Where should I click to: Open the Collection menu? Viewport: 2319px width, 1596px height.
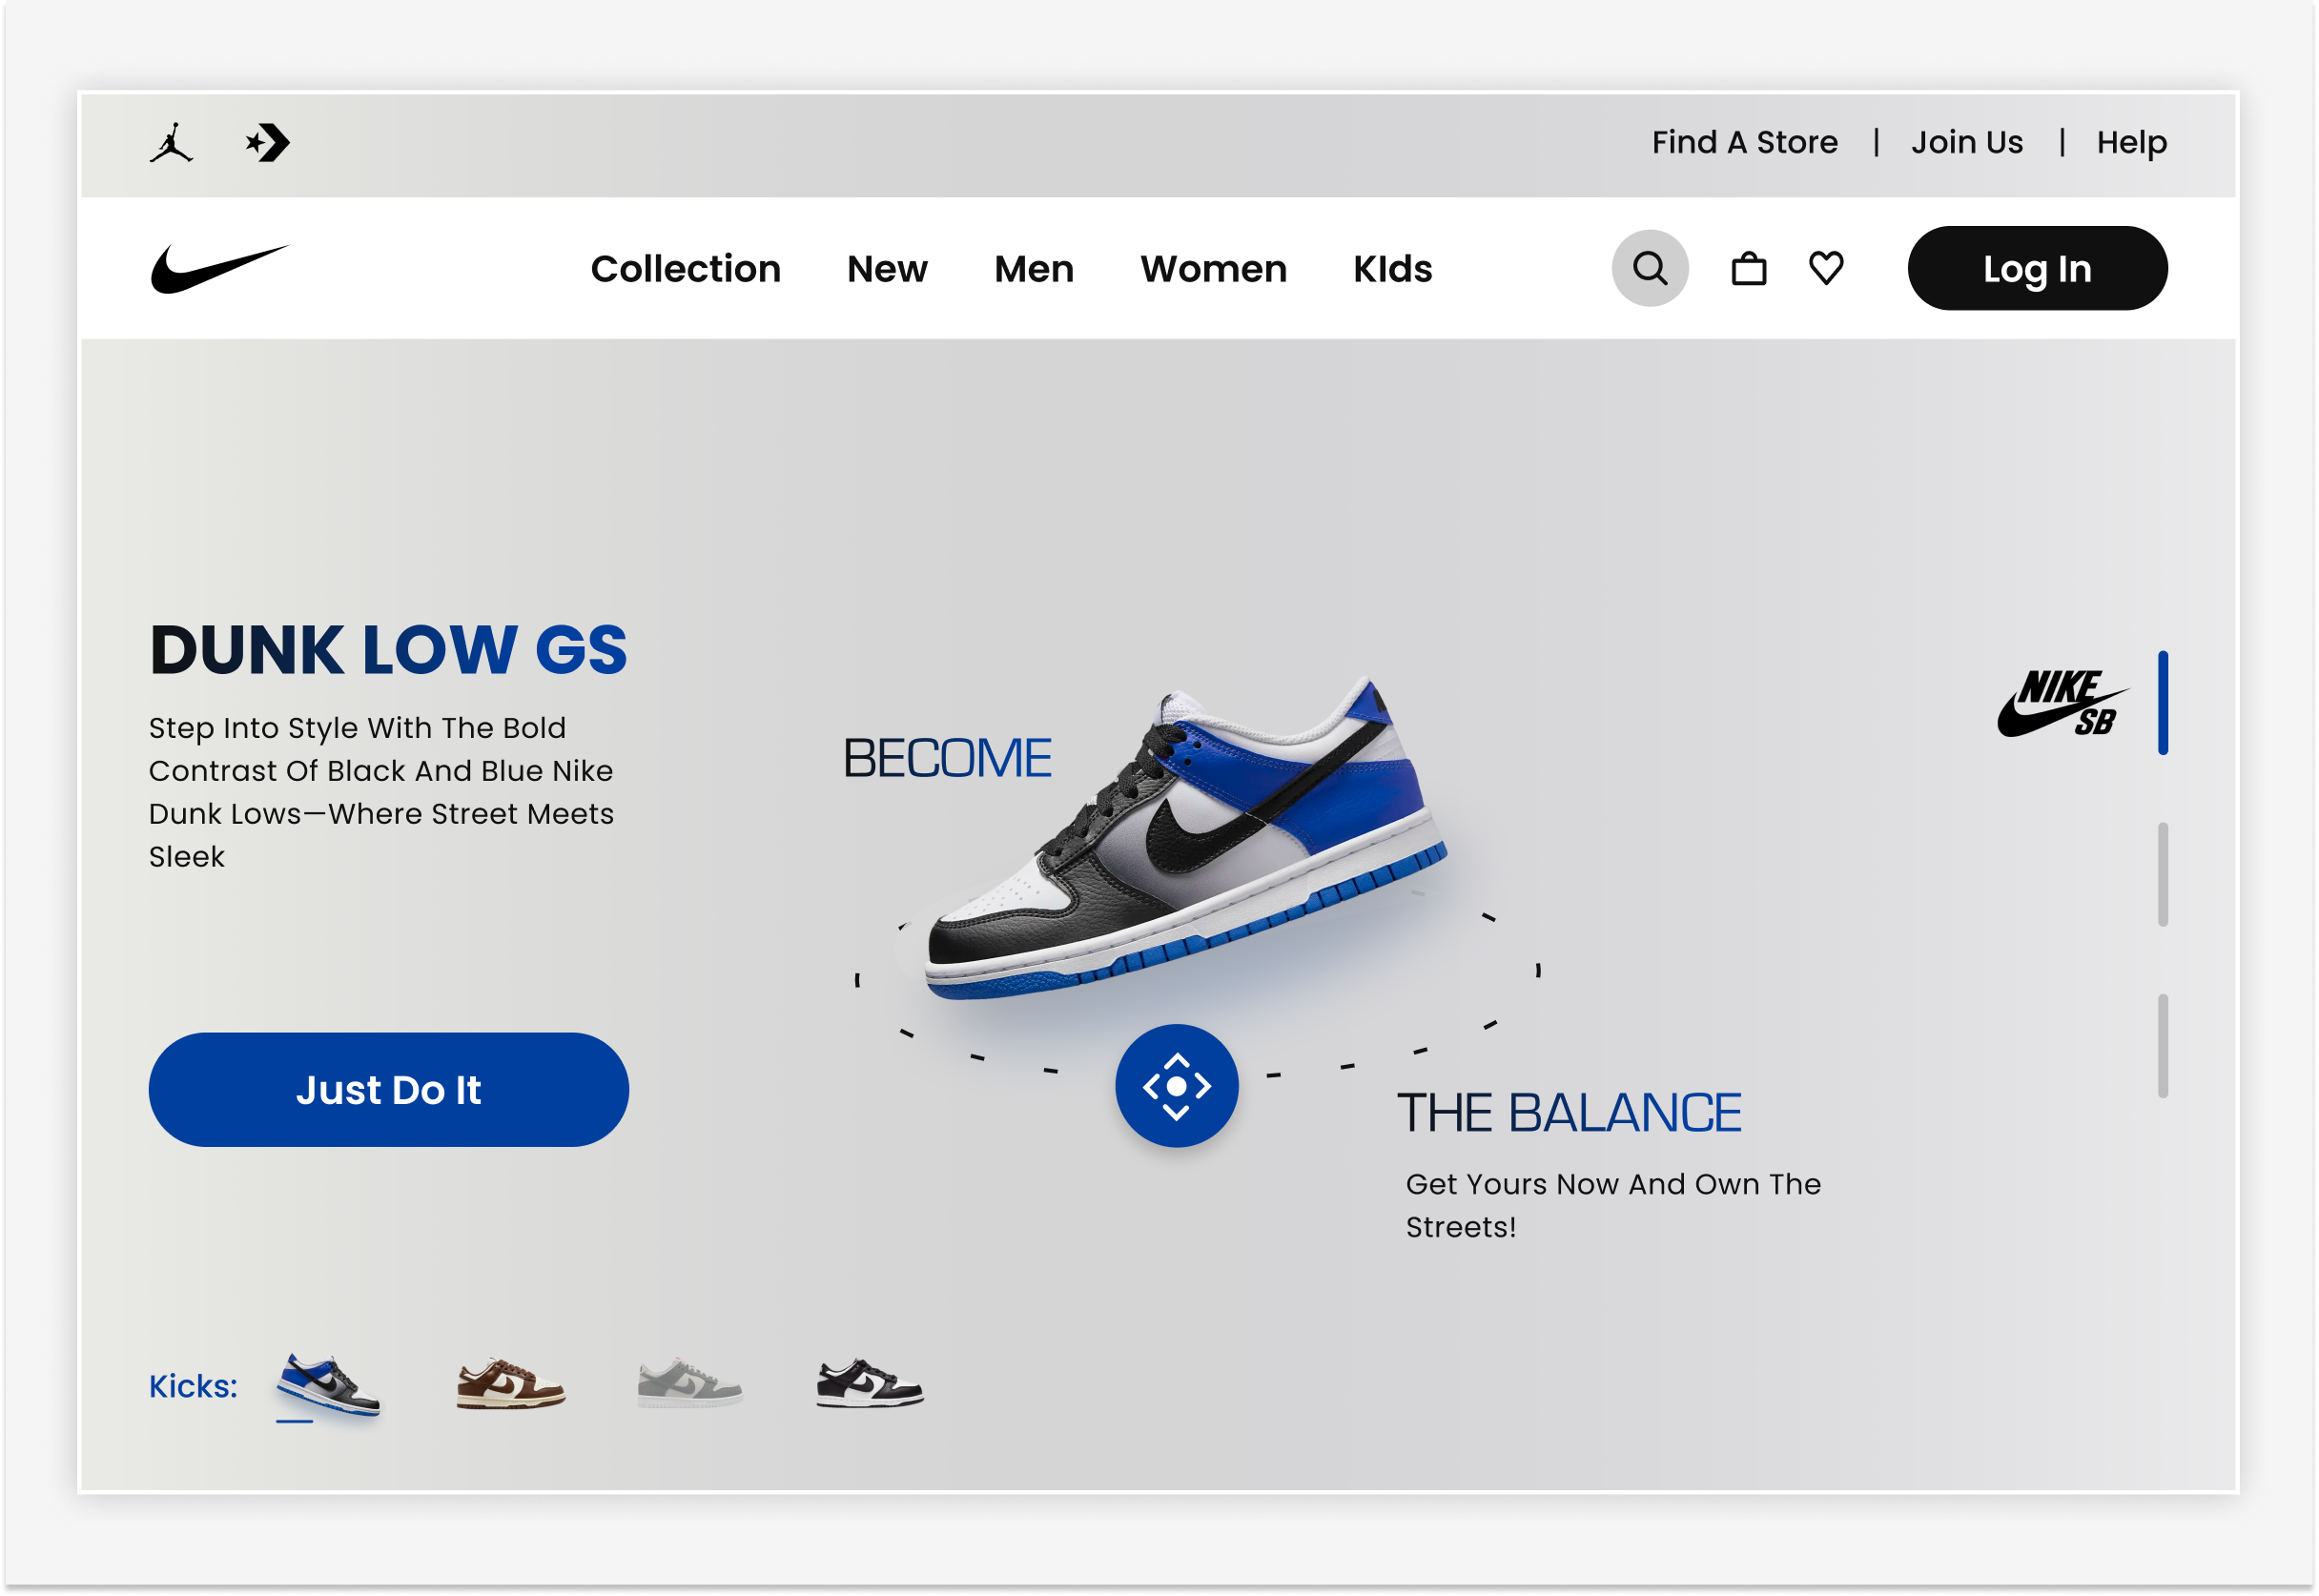tap(686, 268)
